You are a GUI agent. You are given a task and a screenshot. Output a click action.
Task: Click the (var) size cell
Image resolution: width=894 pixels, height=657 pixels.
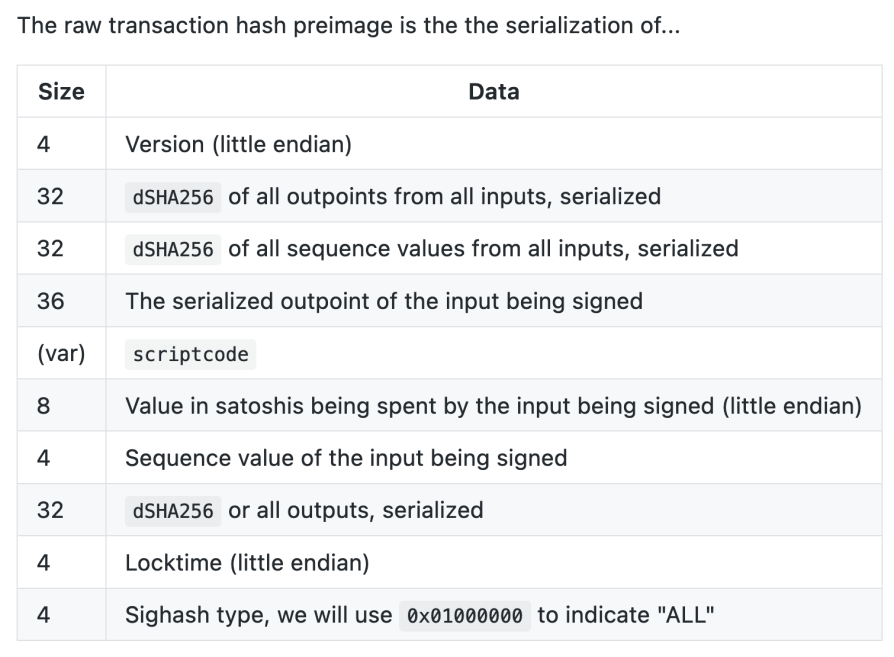[61, 354]
